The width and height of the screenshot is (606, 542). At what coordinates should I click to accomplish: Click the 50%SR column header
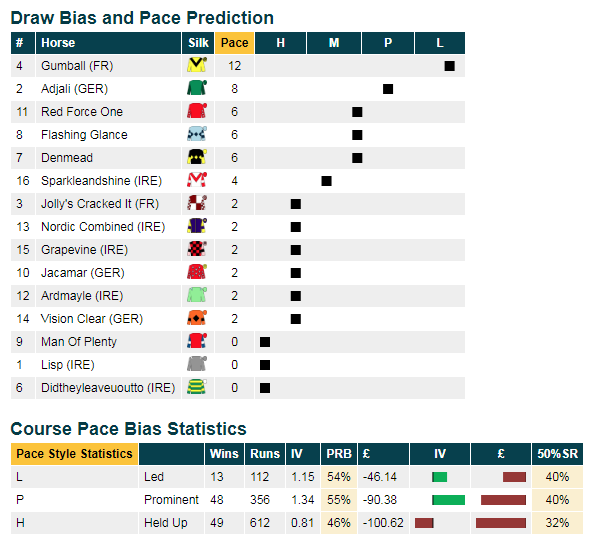(x=557, y=453)
